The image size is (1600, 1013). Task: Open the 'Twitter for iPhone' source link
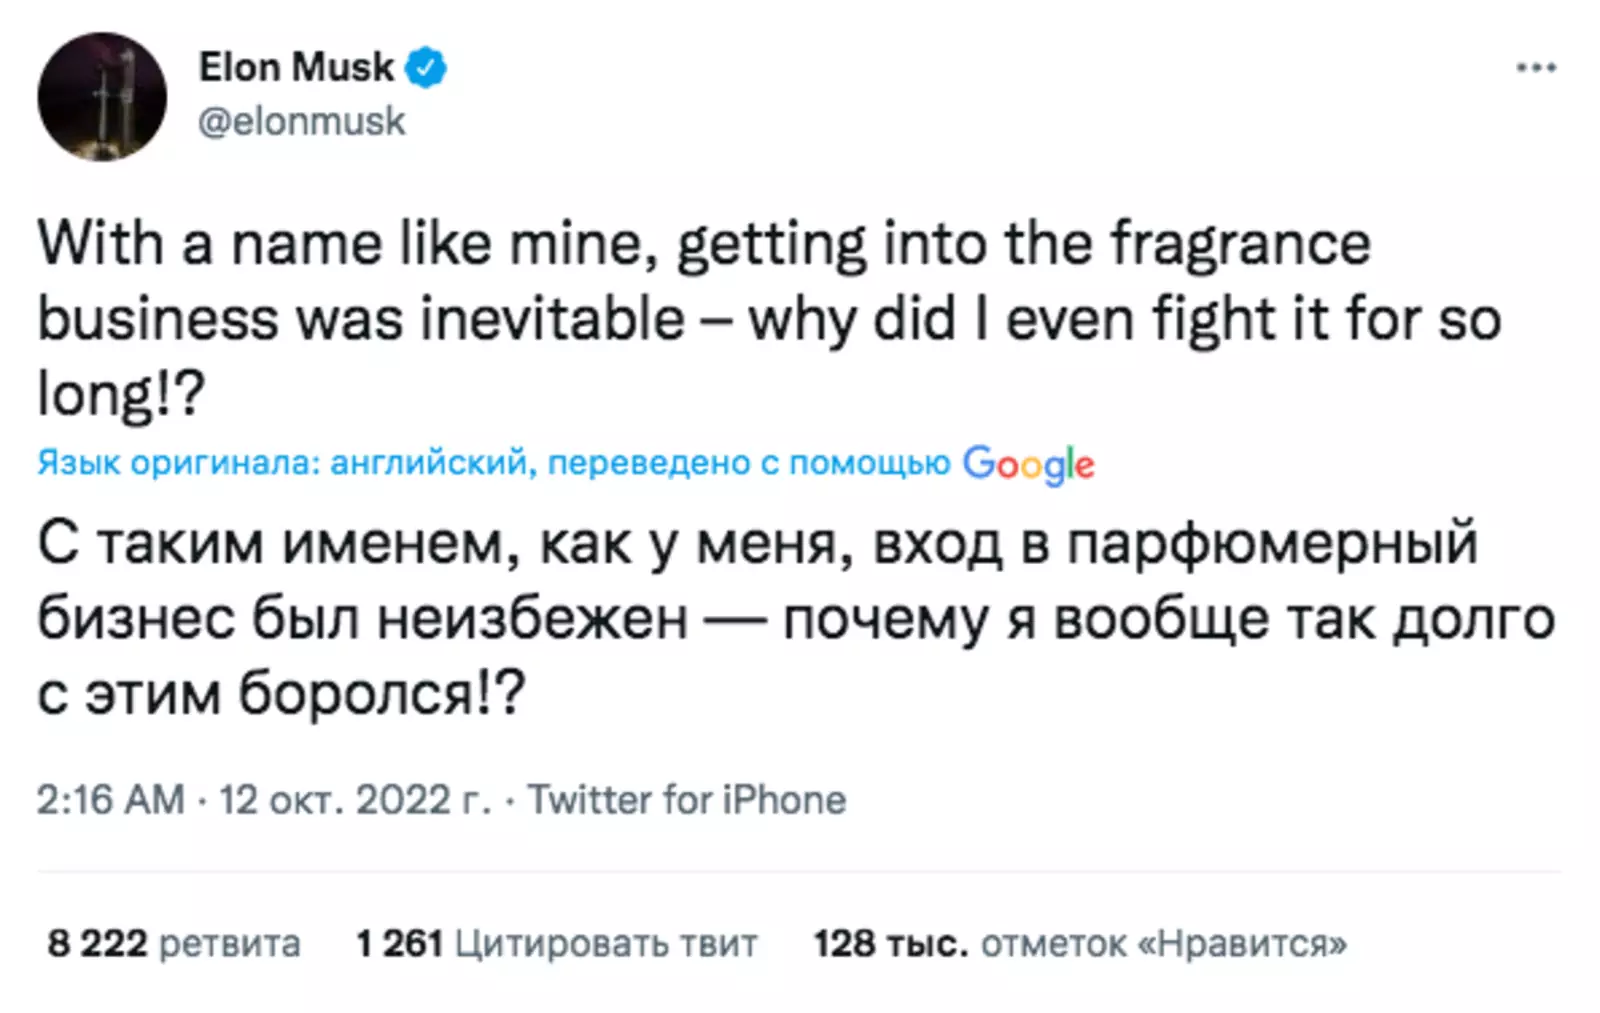coord(687,800)
